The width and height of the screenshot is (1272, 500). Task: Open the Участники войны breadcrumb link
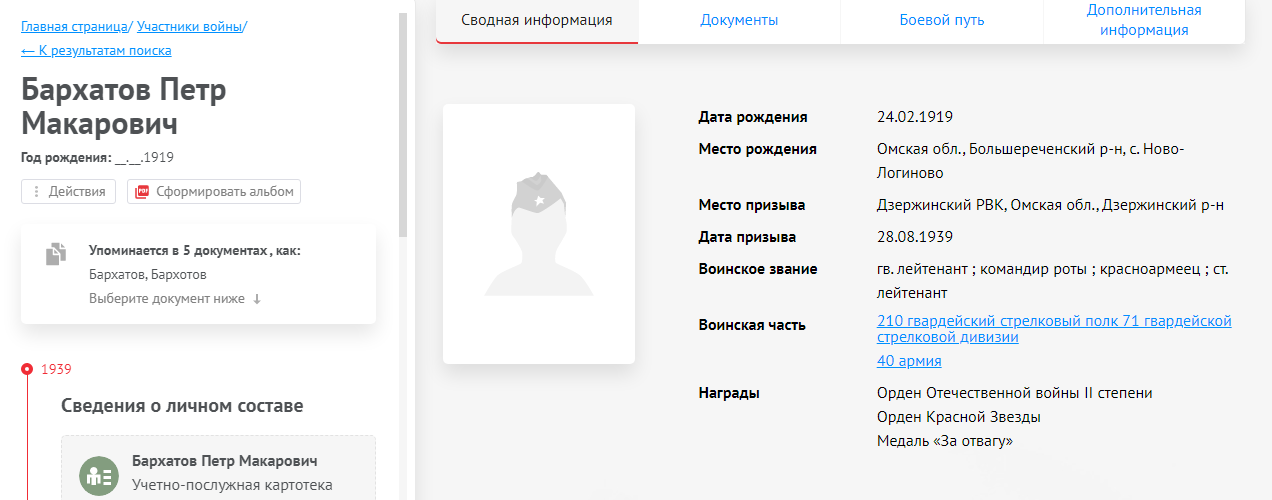189,27
